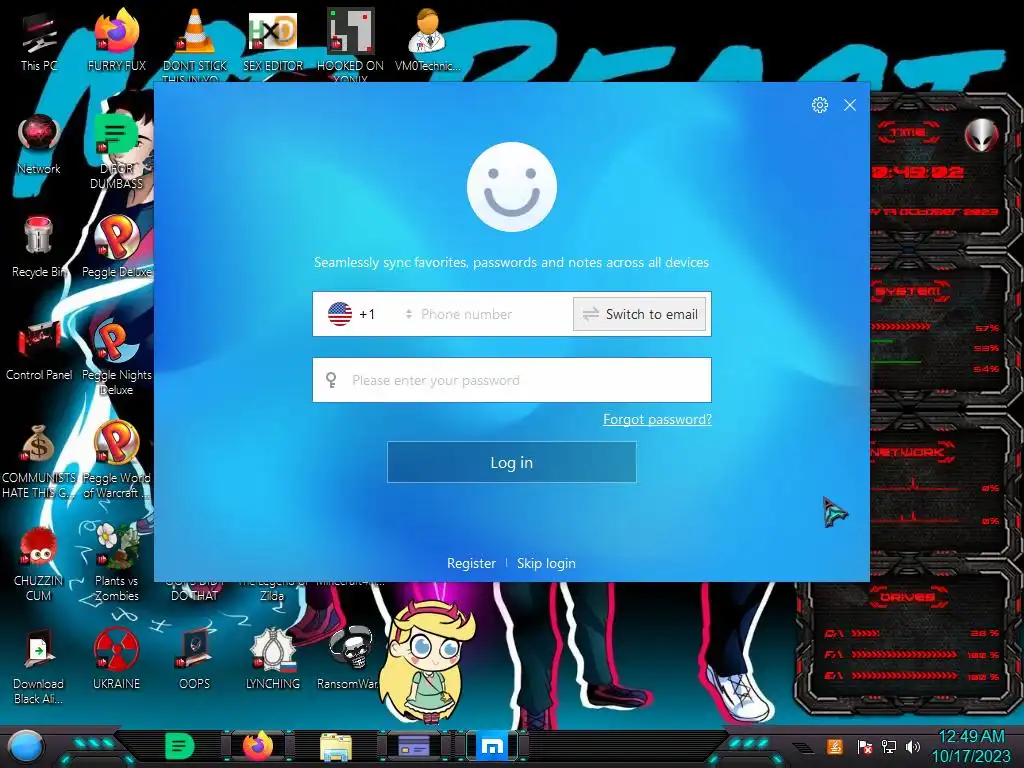Open Peggle Nights Deluxe icon
This screenshot has width=1024, height=768.
point(116,357)
